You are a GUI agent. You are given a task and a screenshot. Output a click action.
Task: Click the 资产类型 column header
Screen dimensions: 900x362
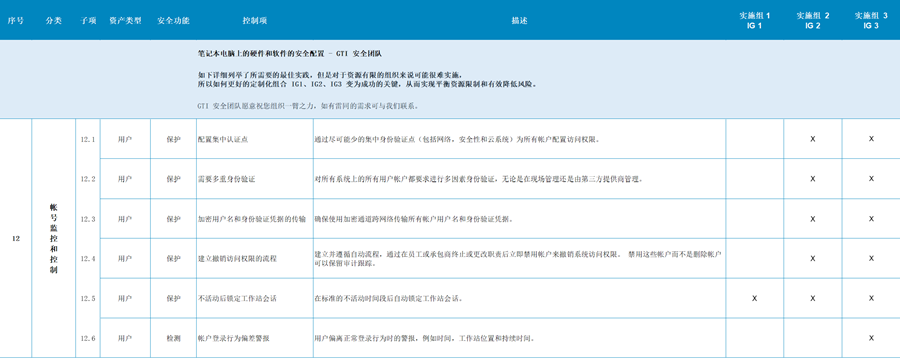coord(125,21)
